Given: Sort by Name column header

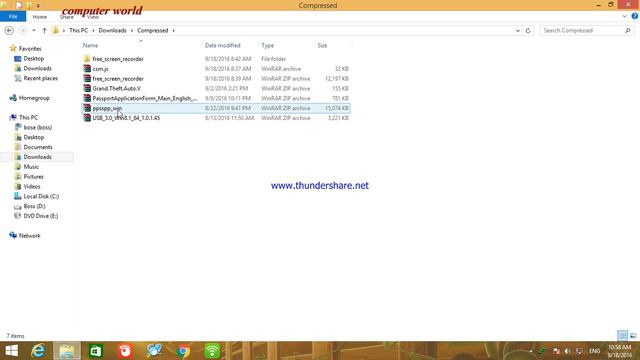Looking at the screenshot, I should (90, 45).
